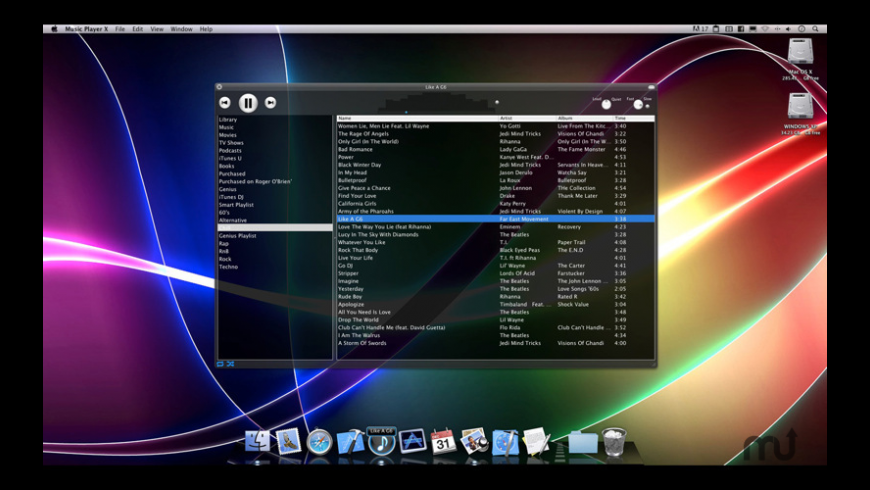This screenshot has width=870, height=490.
Task: Pause the currently playing song
Action: [x=248, y=102]
